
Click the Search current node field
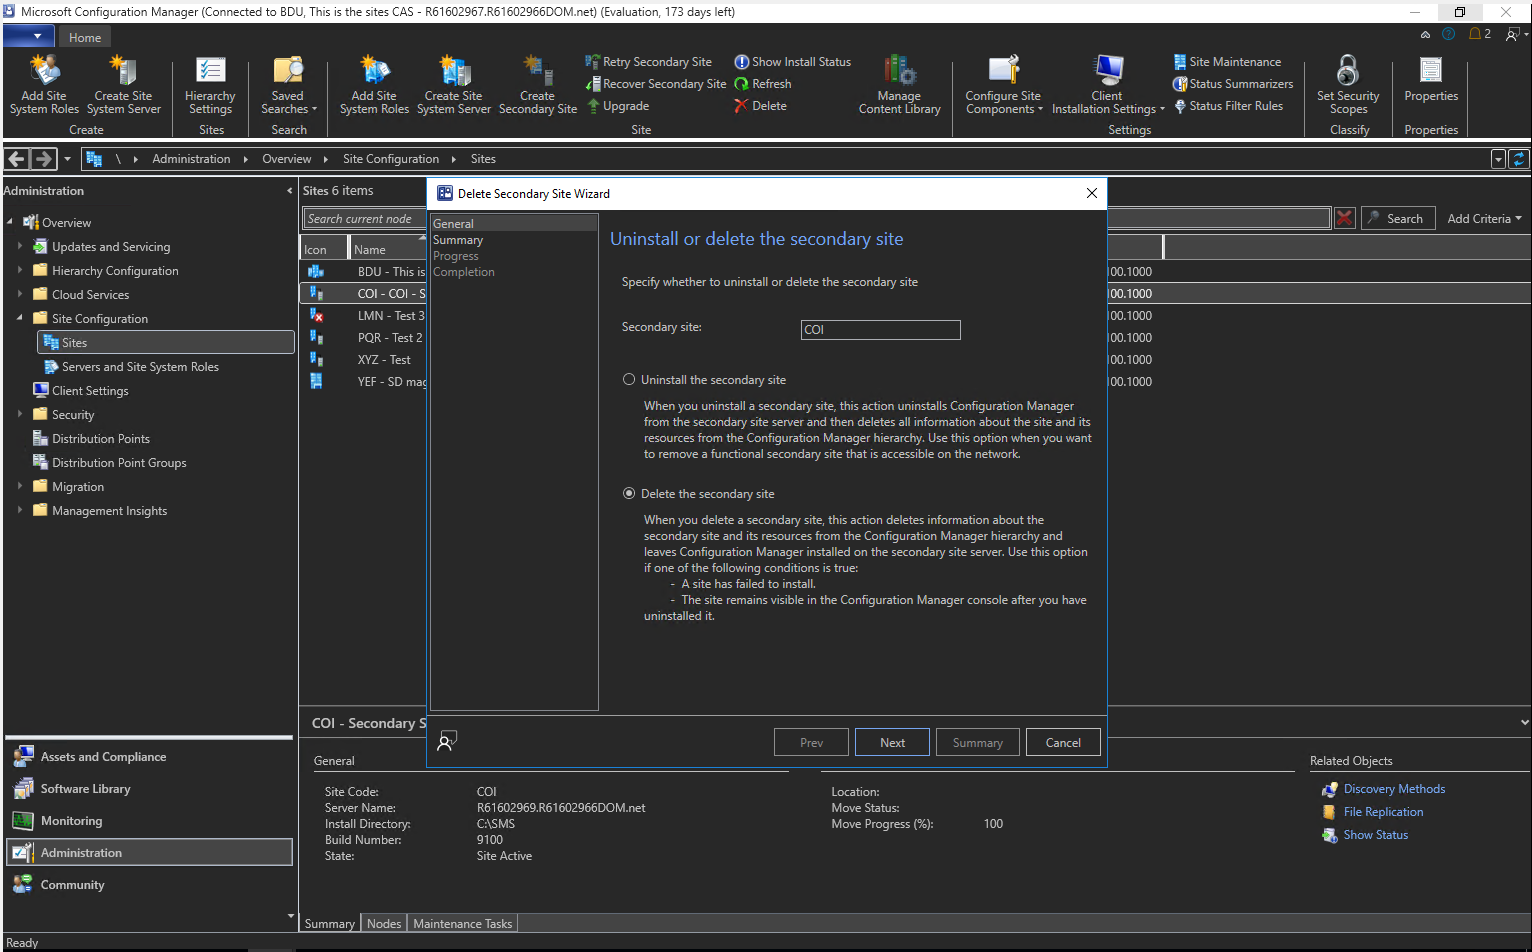click(363, 217)
